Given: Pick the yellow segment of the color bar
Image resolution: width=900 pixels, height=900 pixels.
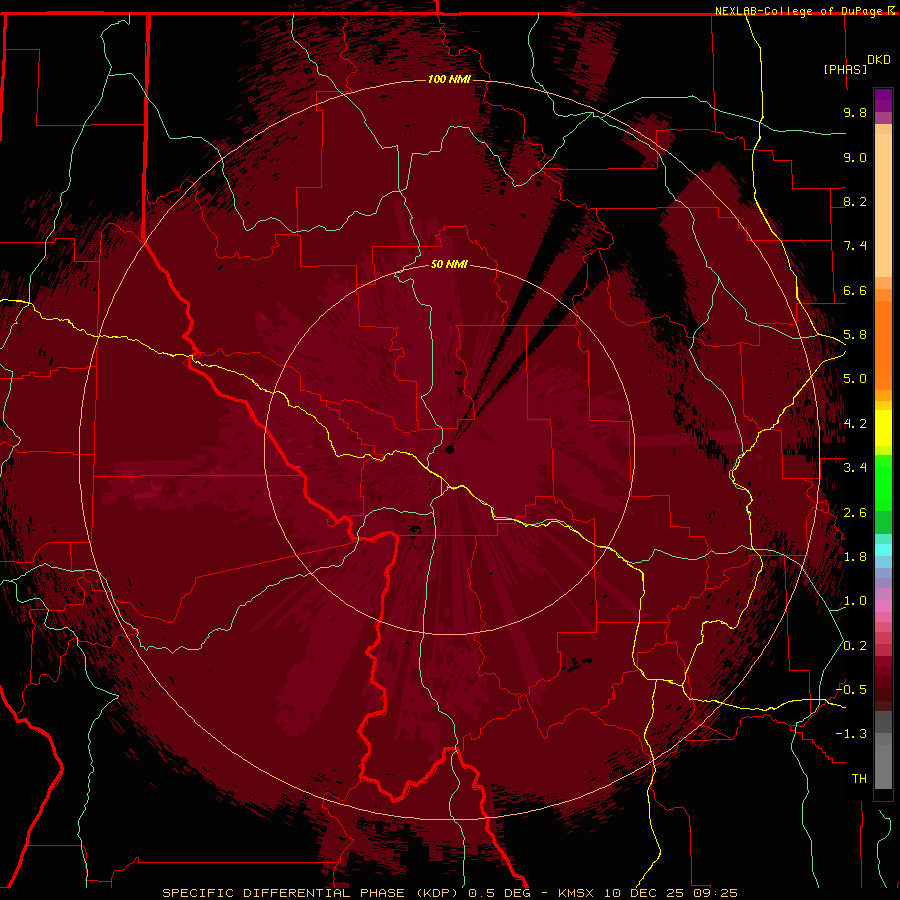Looking at the screenshot, I should coord(883,428).
